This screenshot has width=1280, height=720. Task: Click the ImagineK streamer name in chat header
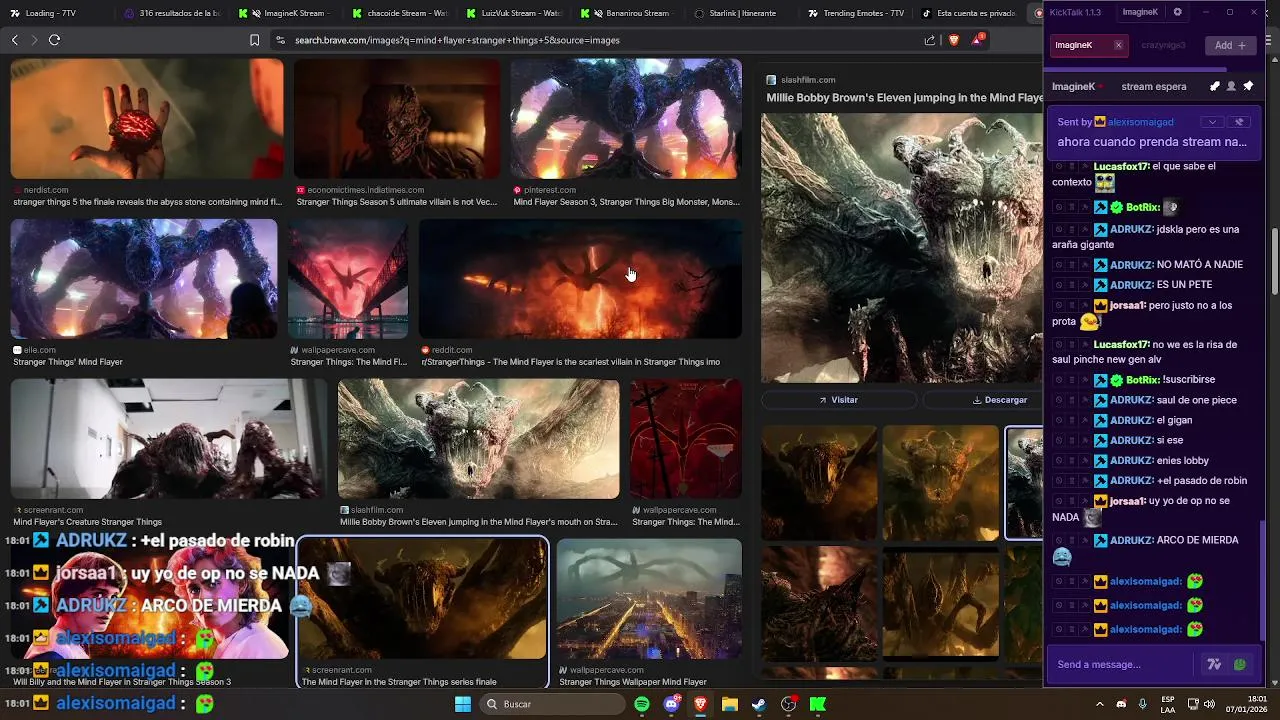point(1073,86)
